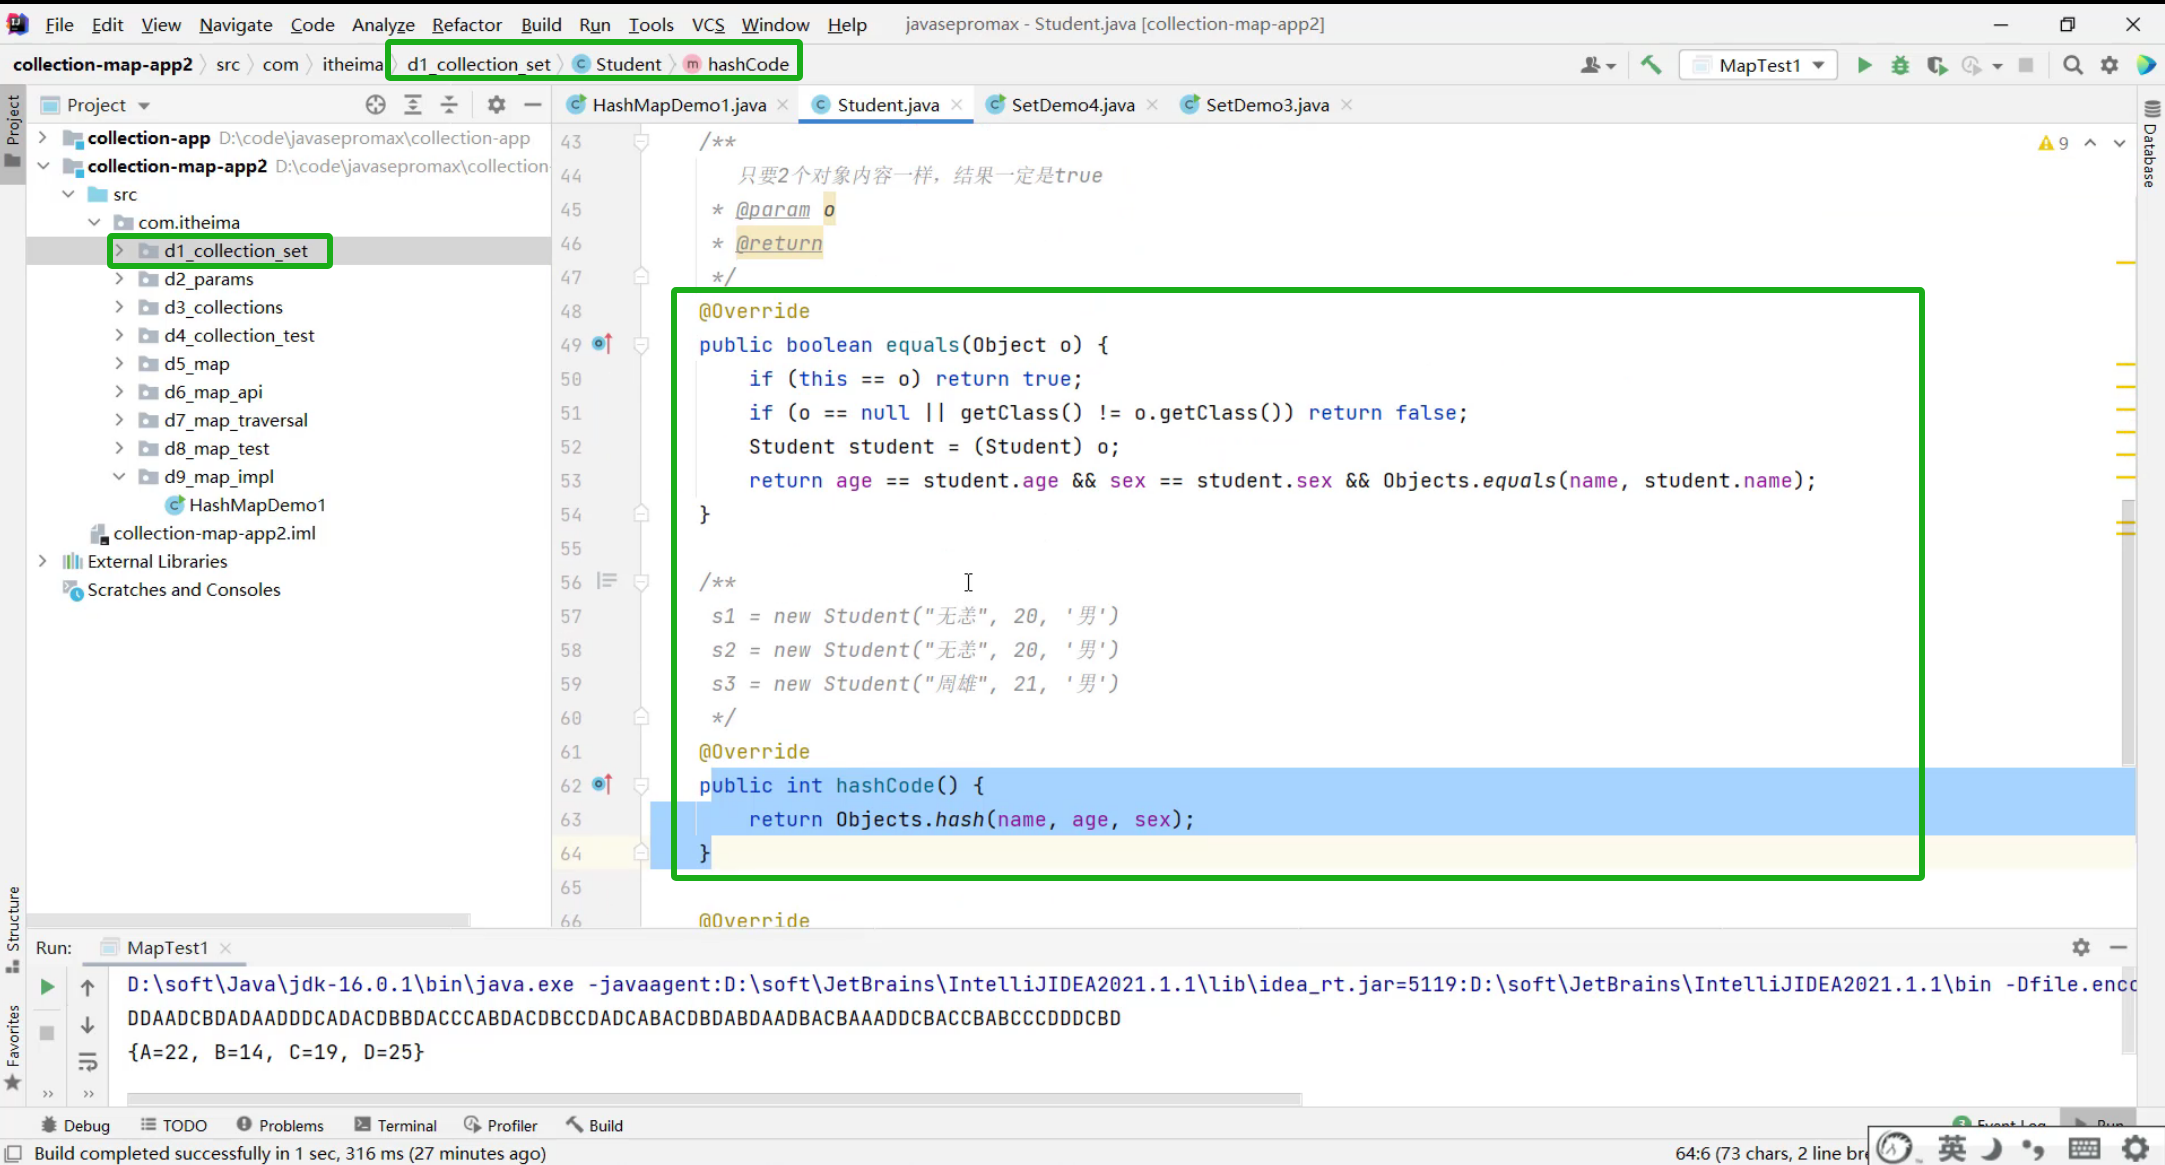Screen dimensions: 2165x1165
Task: Click editor vertical scrollbar thumb
Action: coord(2127,630)
